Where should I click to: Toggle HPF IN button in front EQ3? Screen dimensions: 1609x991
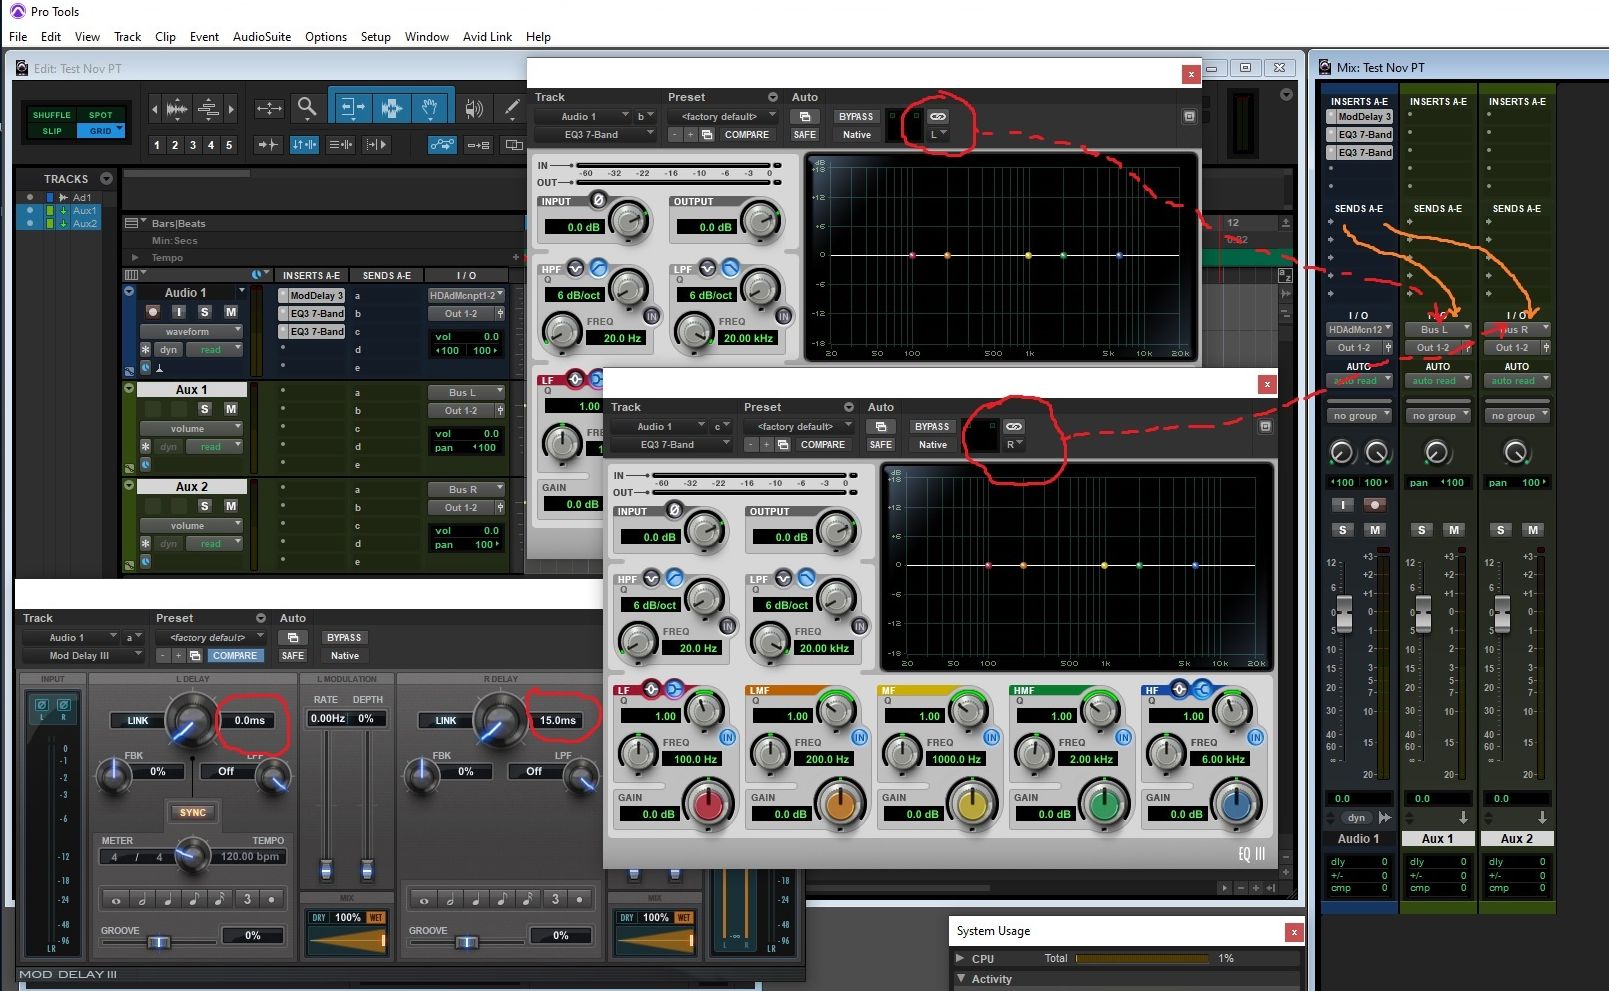point(727,626)
